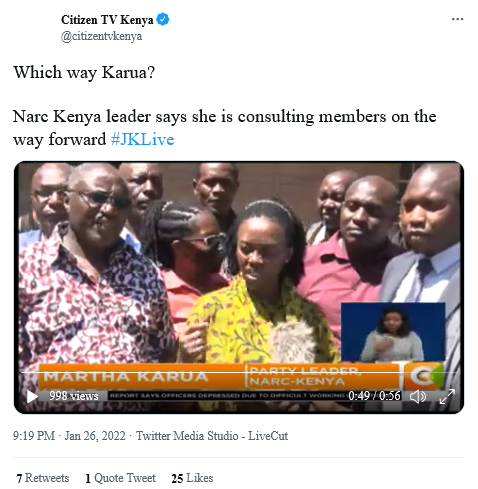Expand the video to fullscreen
The height and width of the screenshot is (489, 478).
(x=447, y=396)
